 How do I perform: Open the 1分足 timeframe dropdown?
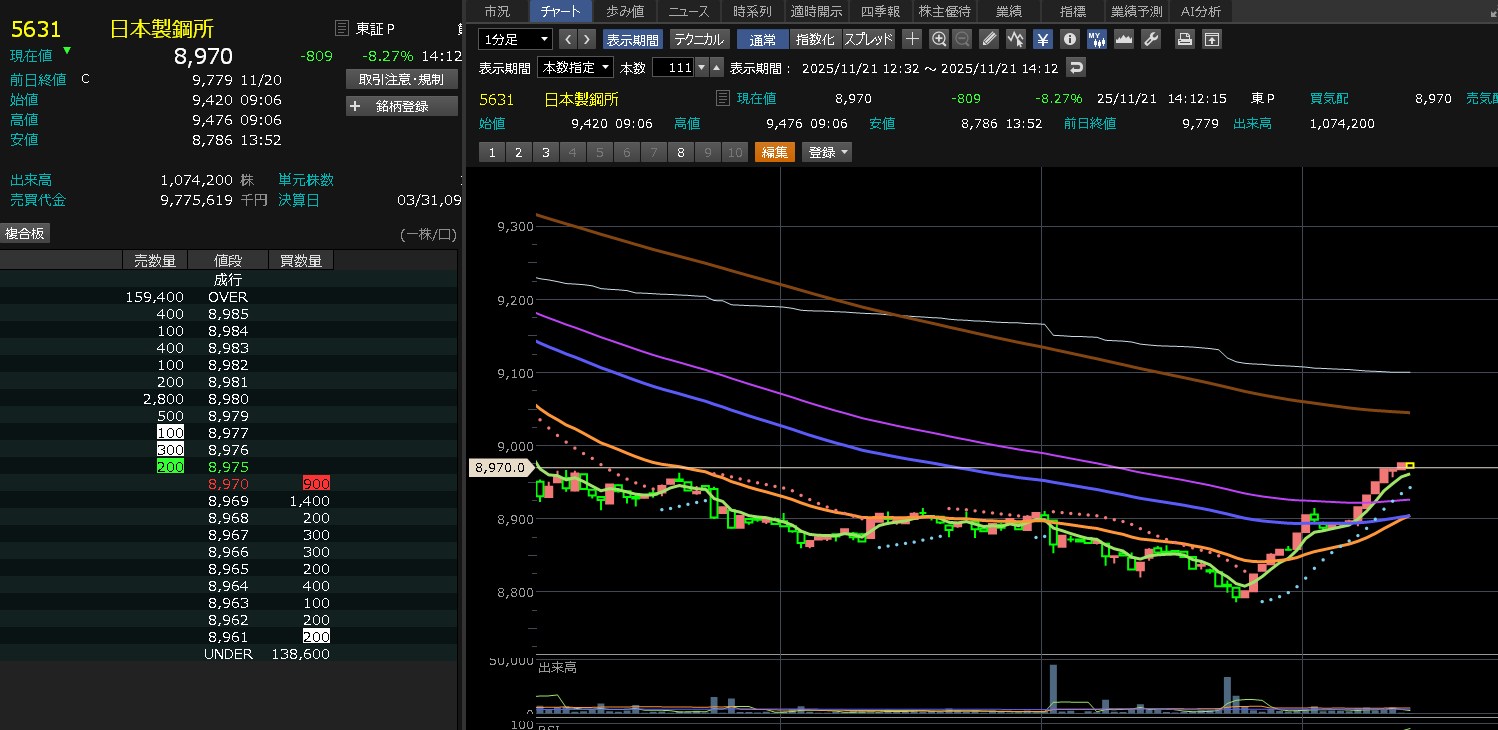click(515, 39)
